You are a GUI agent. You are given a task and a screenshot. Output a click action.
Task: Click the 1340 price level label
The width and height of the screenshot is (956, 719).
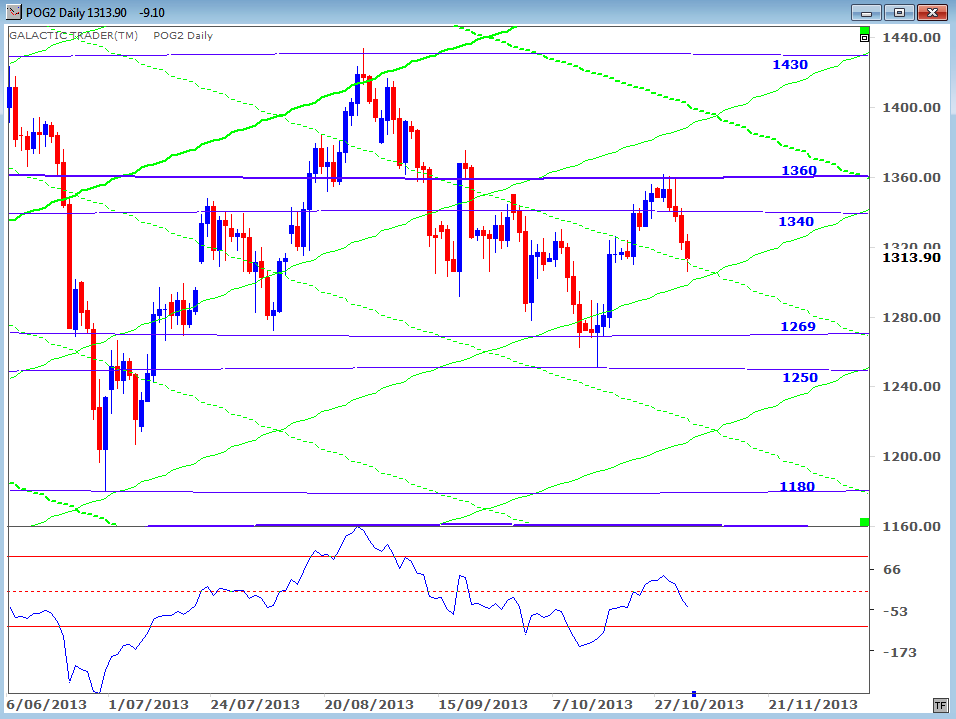(796, 221)
